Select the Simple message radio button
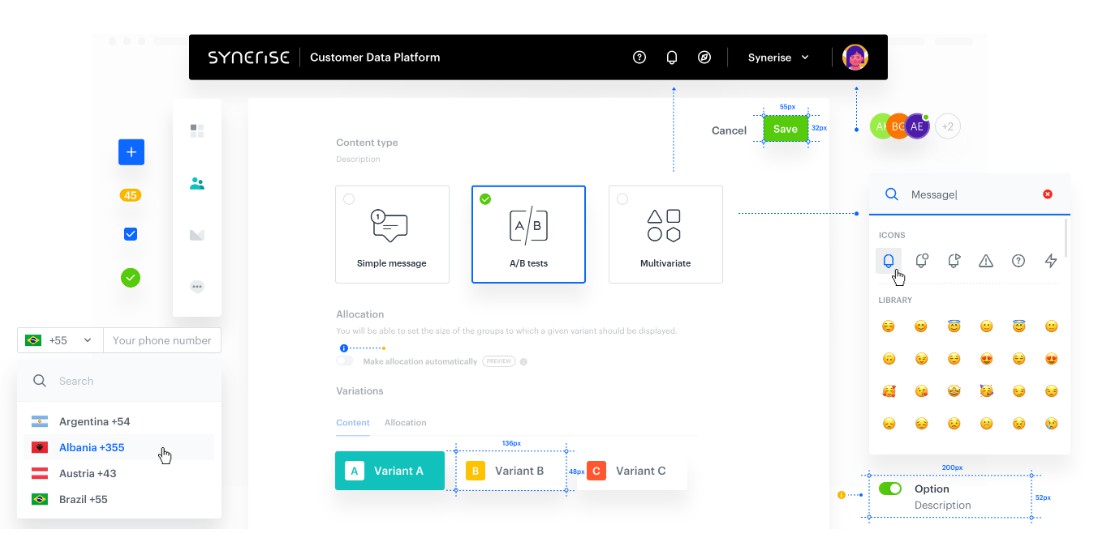Viewport: 1101px width, 533px height. (x=349, y=200)
